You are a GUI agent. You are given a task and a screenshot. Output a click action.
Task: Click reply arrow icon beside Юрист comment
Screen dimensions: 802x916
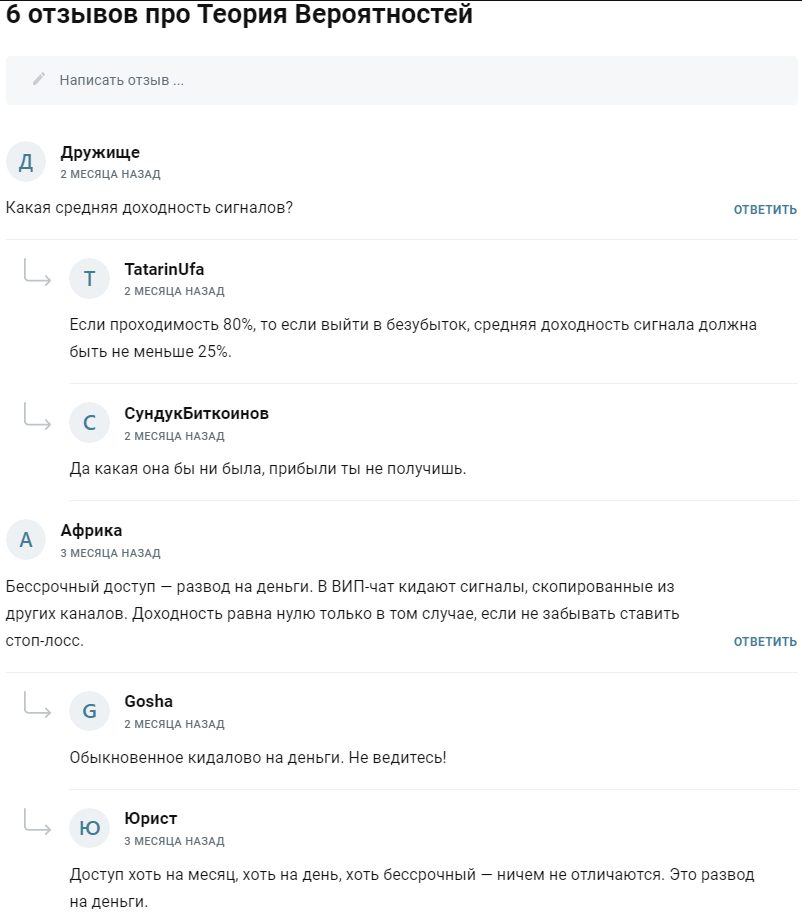pos(38,823)
